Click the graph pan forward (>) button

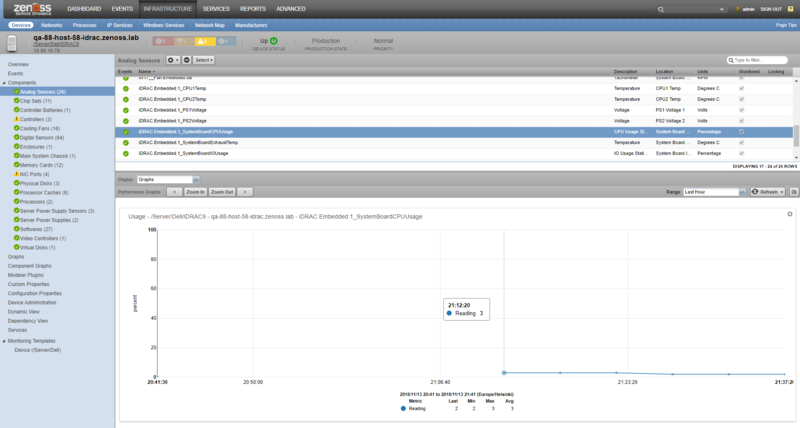pos(245,192)
